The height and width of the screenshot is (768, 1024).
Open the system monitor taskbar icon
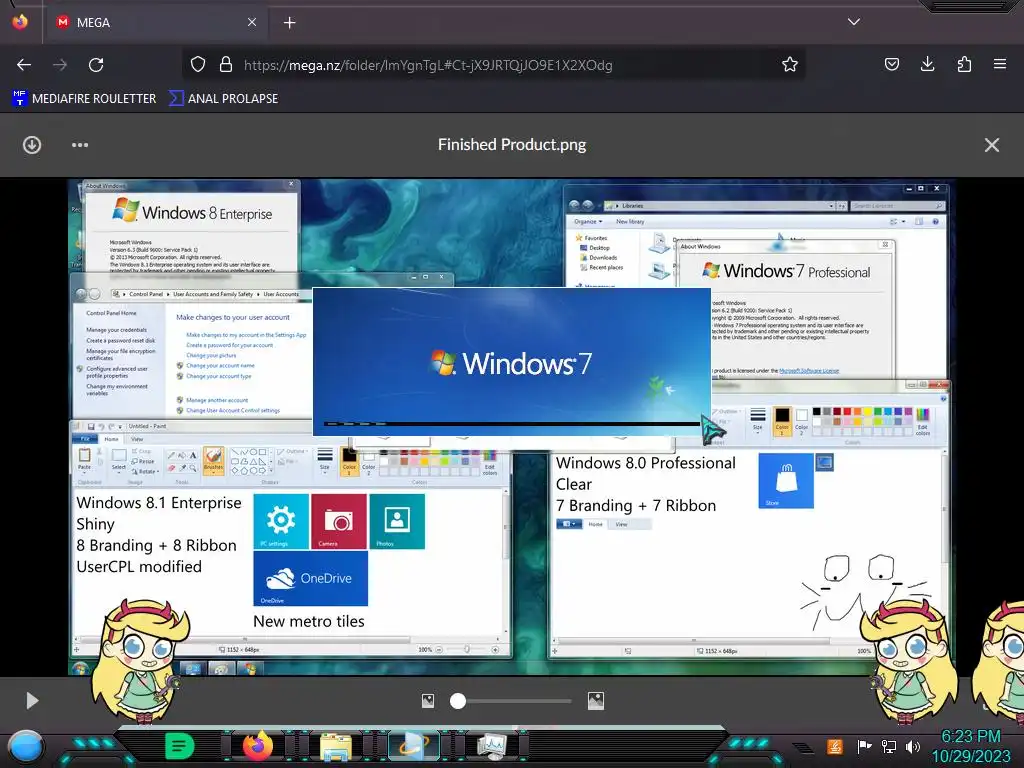[x=492, y=746]
